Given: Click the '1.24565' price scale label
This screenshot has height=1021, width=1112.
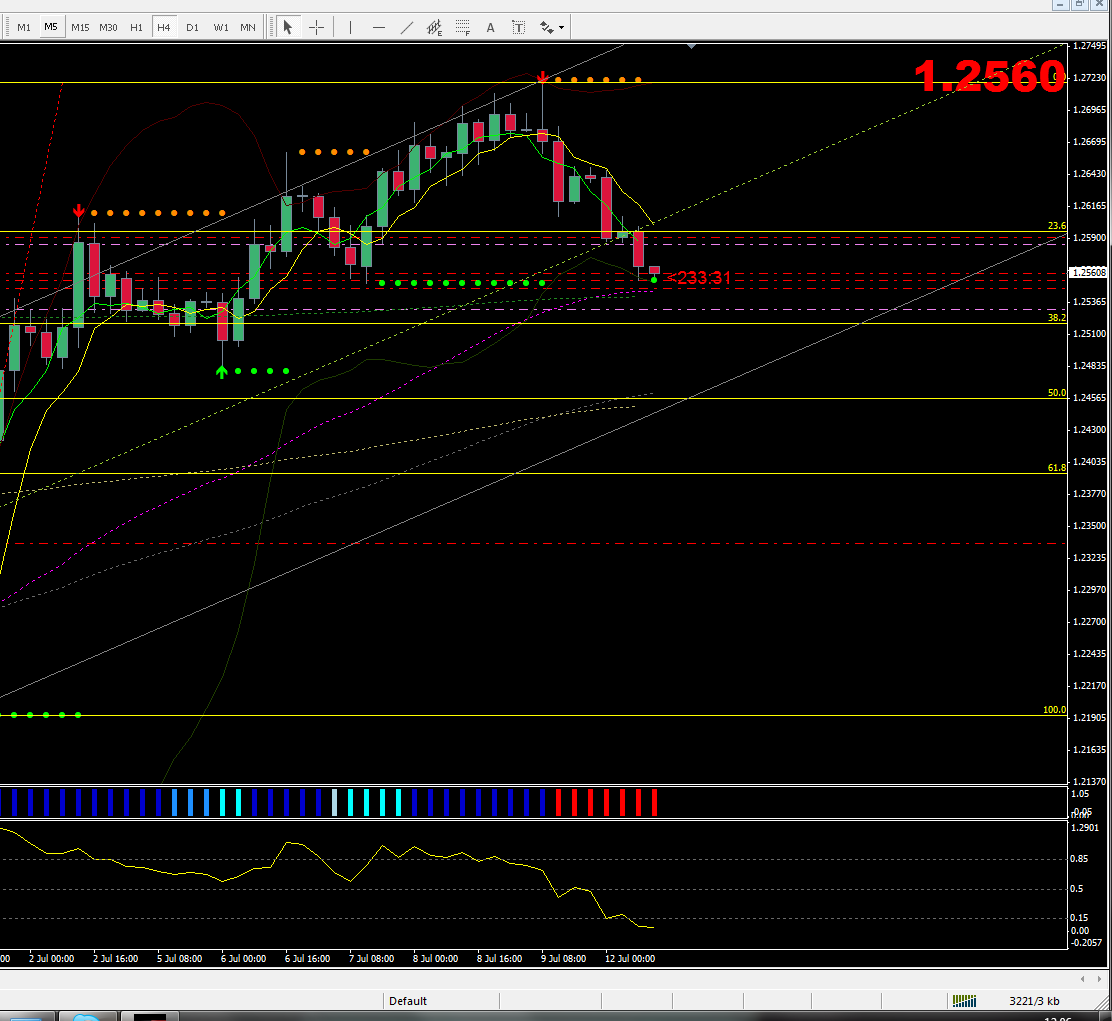Looking at the screenshot, I should pyautogui.click(x=1089, y=398).
